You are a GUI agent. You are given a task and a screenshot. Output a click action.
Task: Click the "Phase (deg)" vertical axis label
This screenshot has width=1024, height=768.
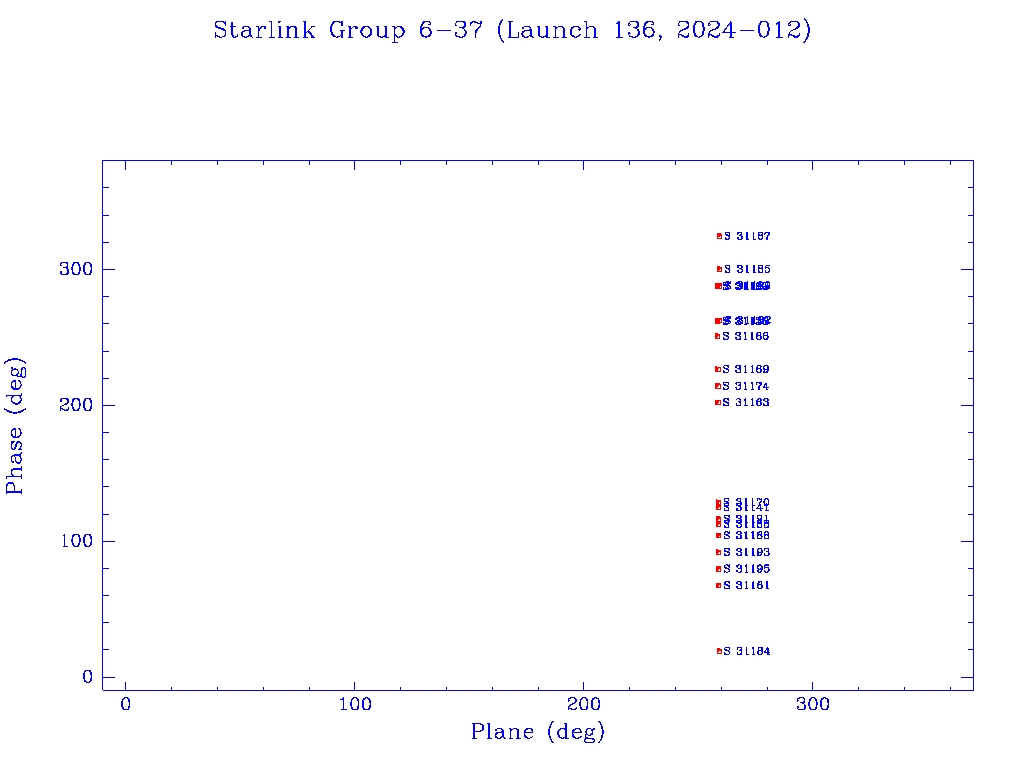(x=14, y=426)
